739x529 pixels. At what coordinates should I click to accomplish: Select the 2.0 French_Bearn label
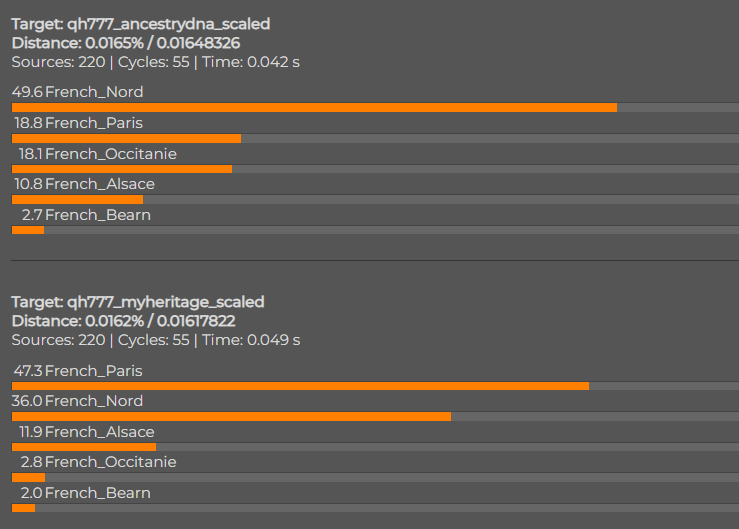click(x=85, y=493)
